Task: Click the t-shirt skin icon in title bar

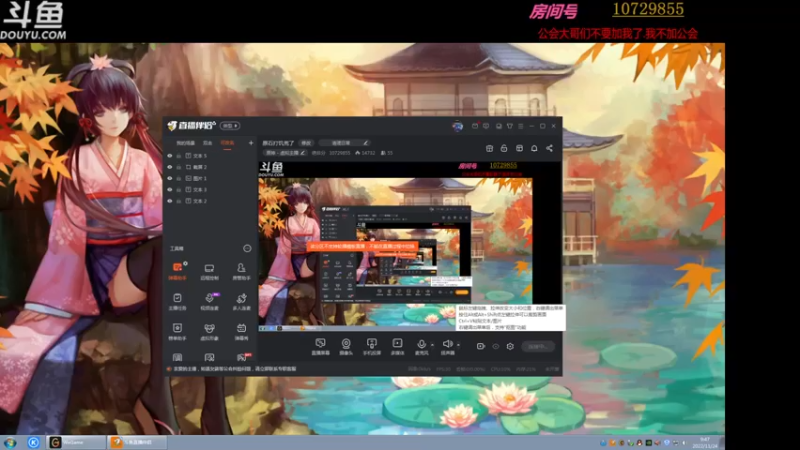Action: pos(509,126)
